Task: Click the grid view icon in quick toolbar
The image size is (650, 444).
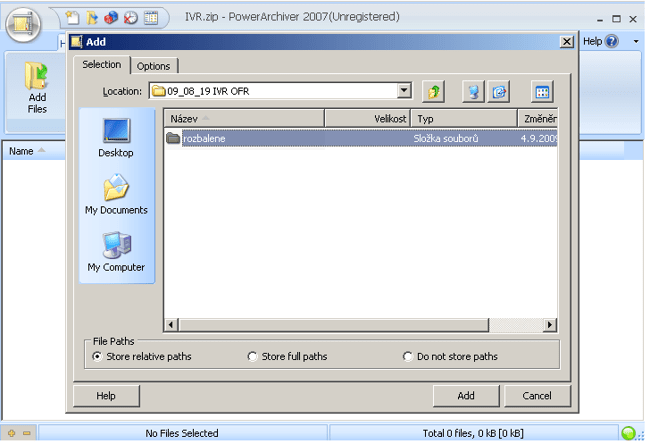Action: tap(151, 17)
